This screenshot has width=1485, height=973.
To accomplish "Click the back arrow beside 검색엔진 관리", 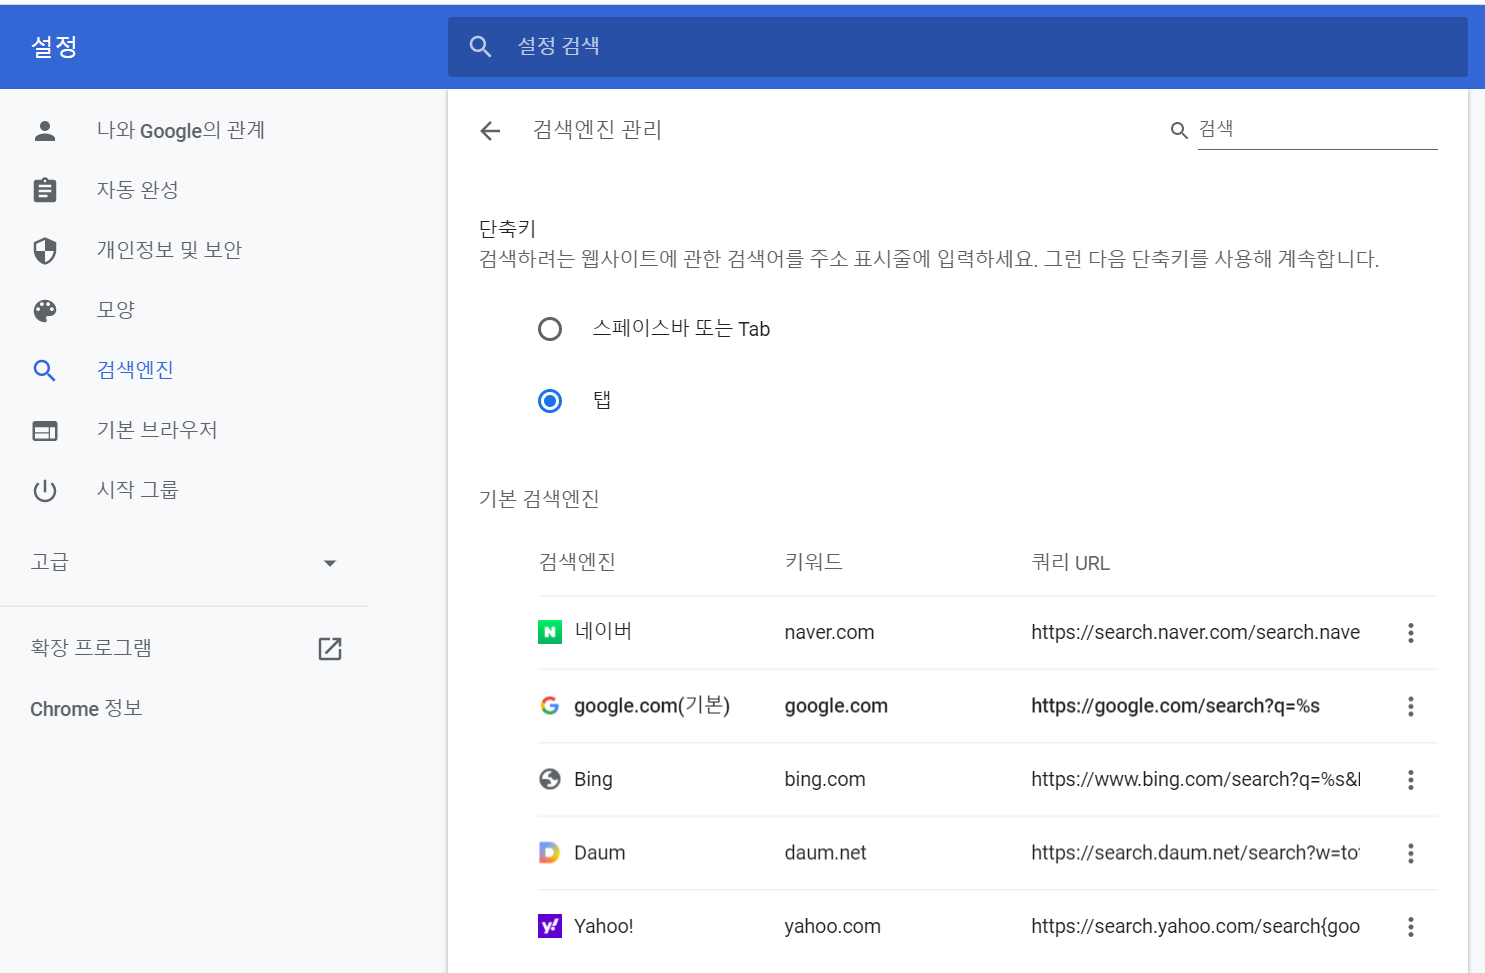I will click(490, 131).
